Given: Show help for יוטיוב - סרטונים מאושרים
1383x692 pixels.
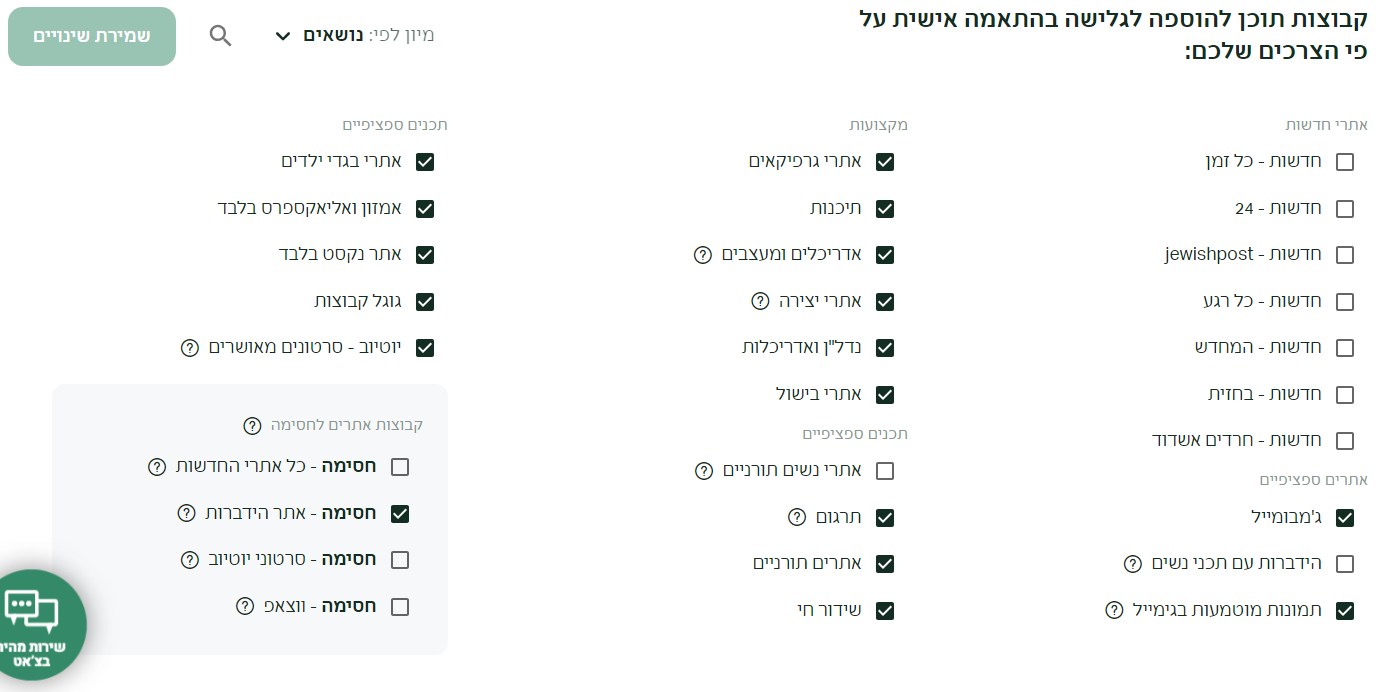Looking at the screenshot, I should (x=189, y=348).
